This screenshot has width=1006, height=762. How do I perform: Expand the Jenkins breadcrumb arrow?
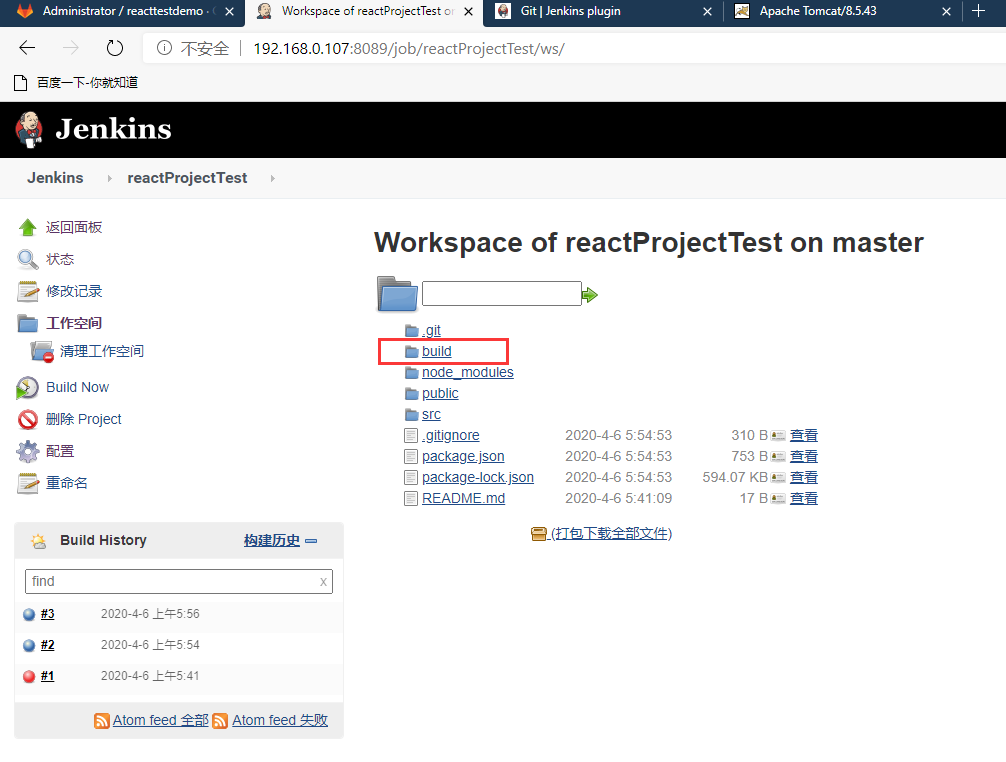110,178
